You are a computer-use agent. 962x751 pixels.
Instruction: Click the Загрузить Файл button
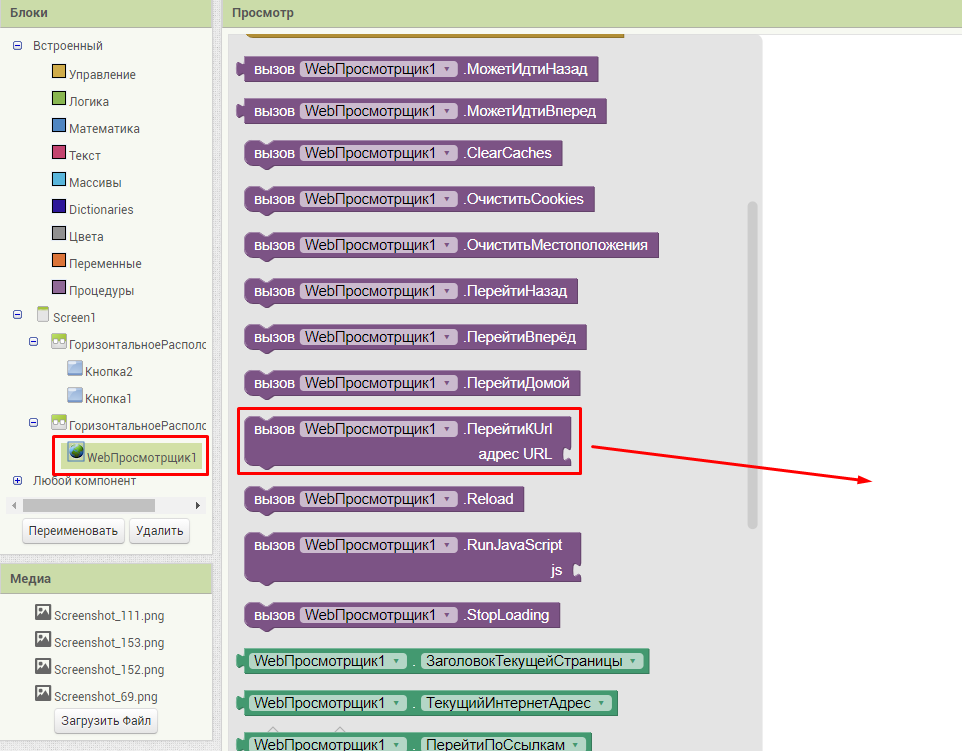pos(105,721)
